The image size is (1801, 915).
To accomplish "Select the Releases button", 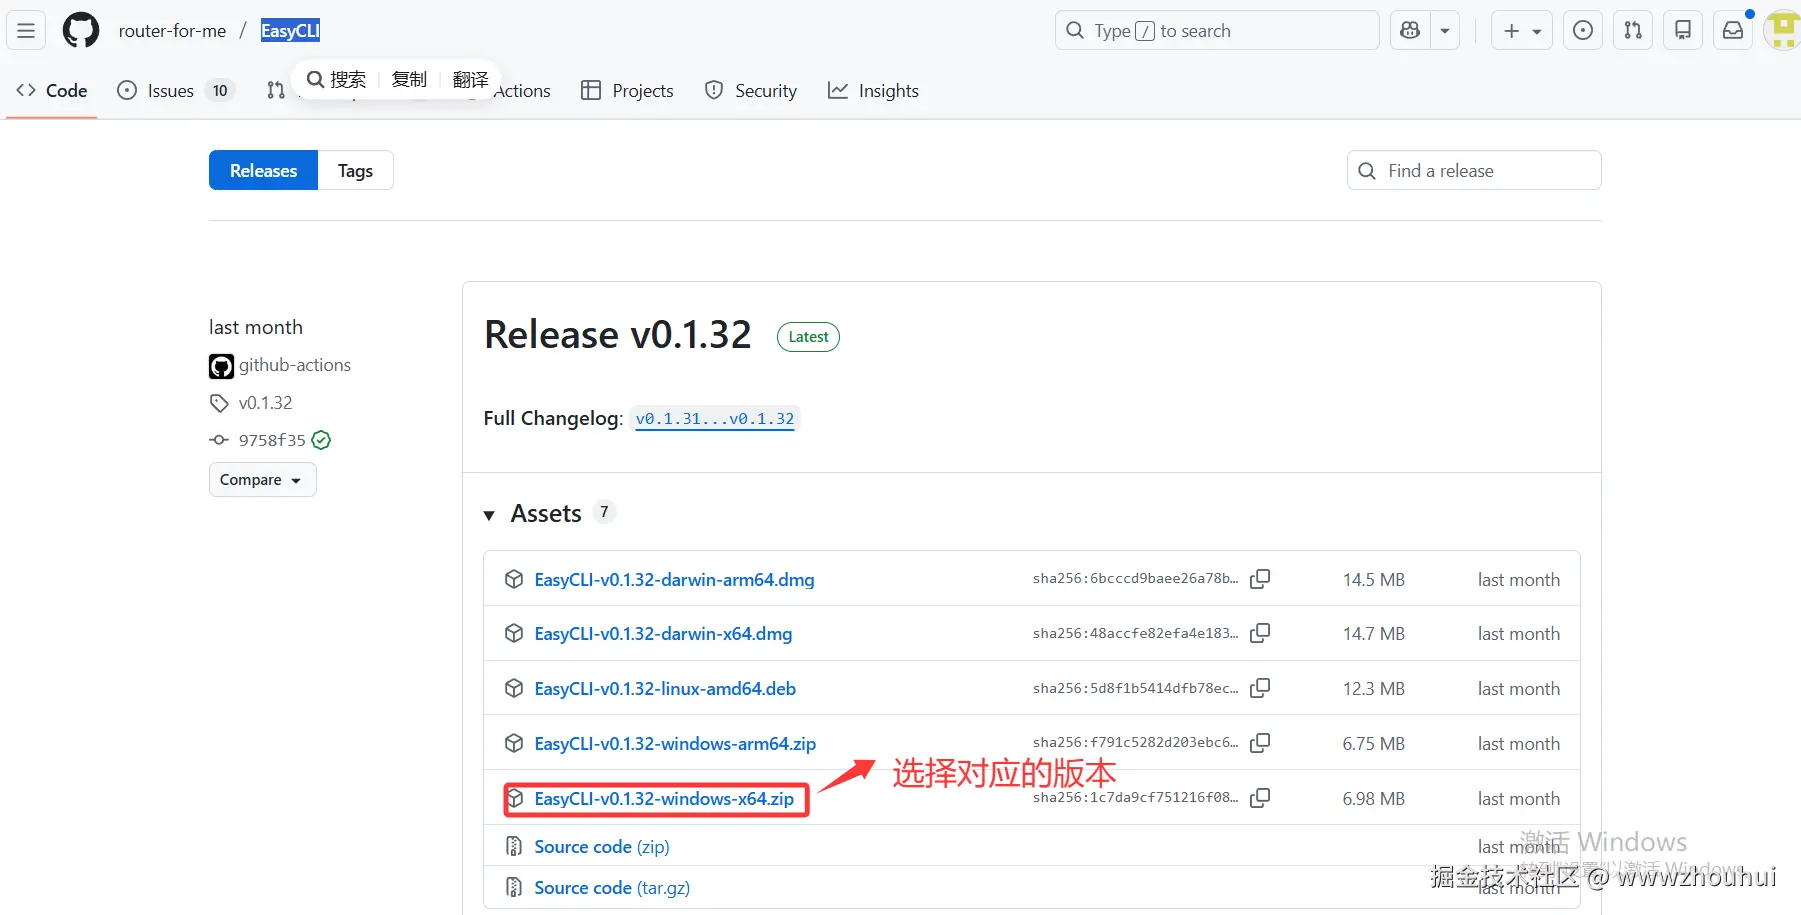I will (x=263, y=170).
